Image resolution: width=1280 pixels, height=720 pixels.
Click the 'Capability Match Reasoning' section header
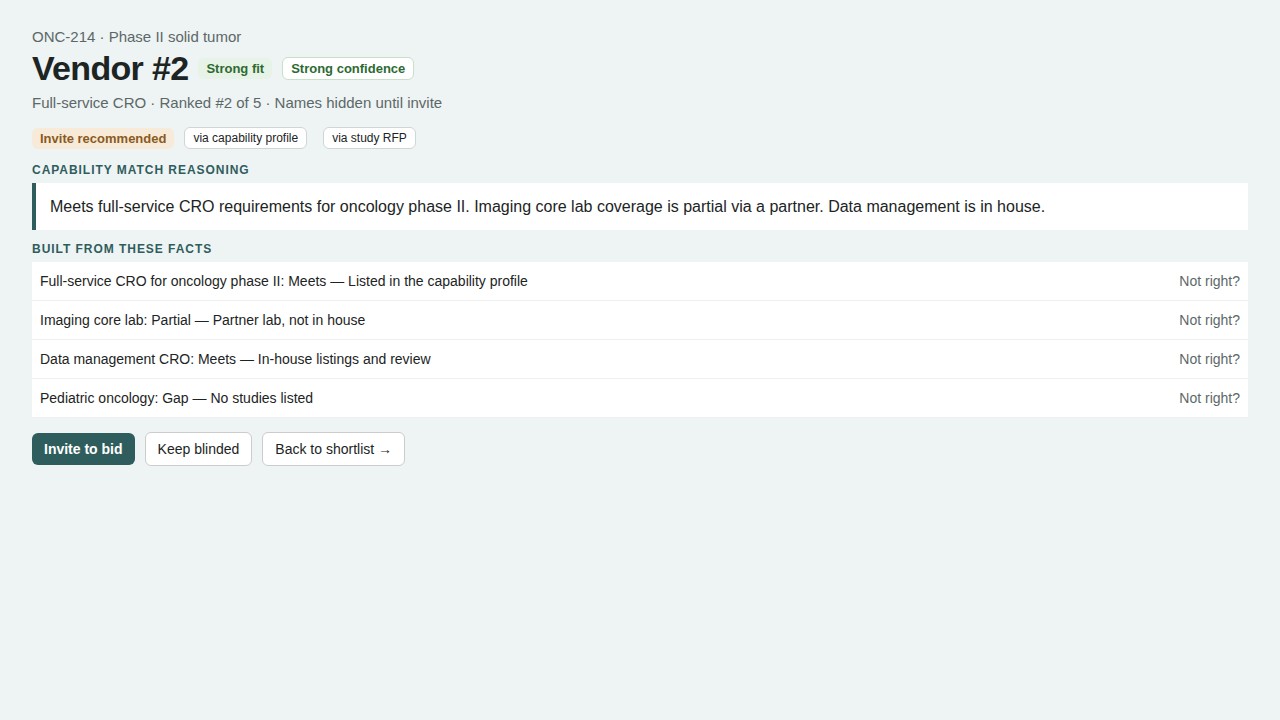click(140, 170)
